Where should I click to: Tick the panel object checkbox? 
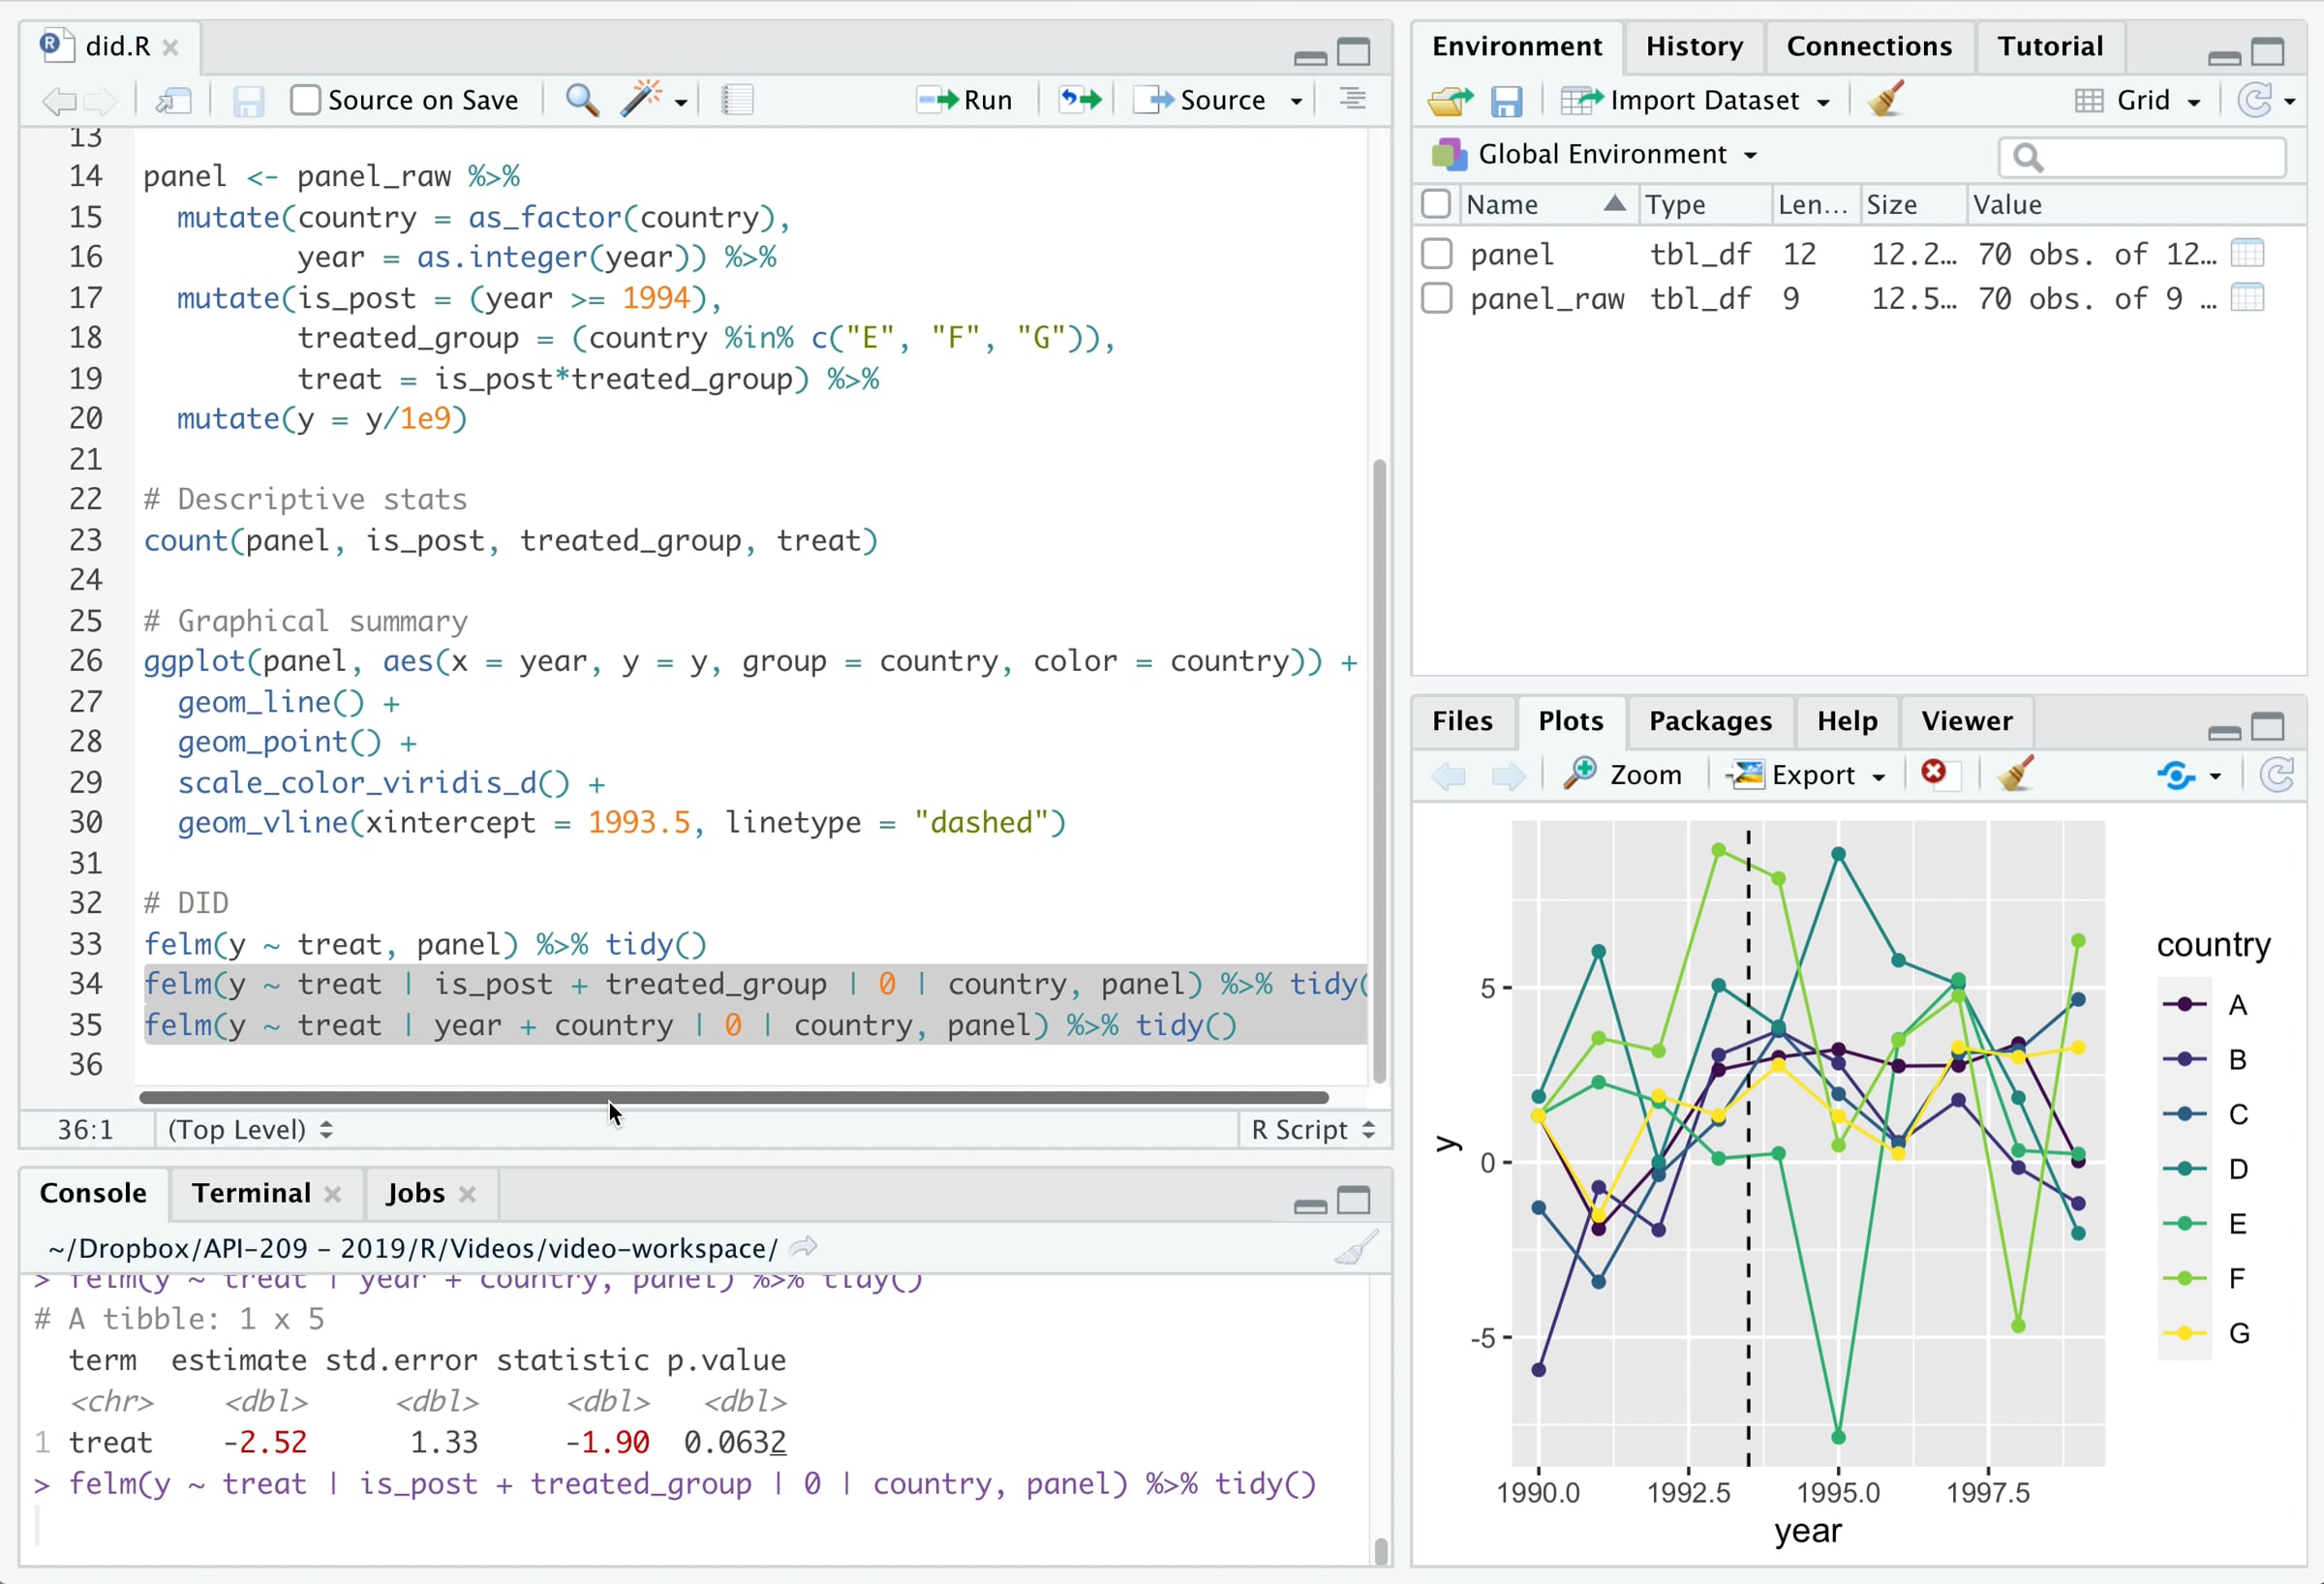pyautogui.click(x=1436, y=254)
